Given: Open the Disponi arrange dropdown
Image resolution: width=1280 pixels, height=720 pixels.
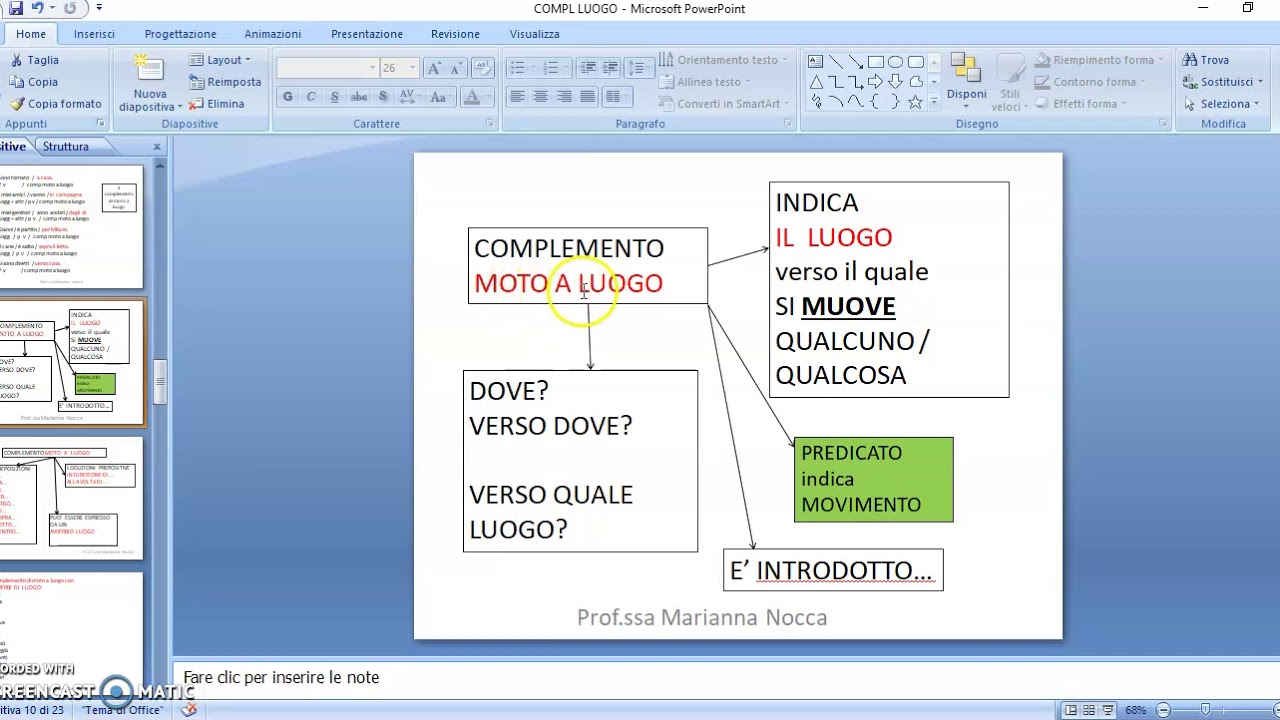Looking at the screenshot, I should click(966, 80).
